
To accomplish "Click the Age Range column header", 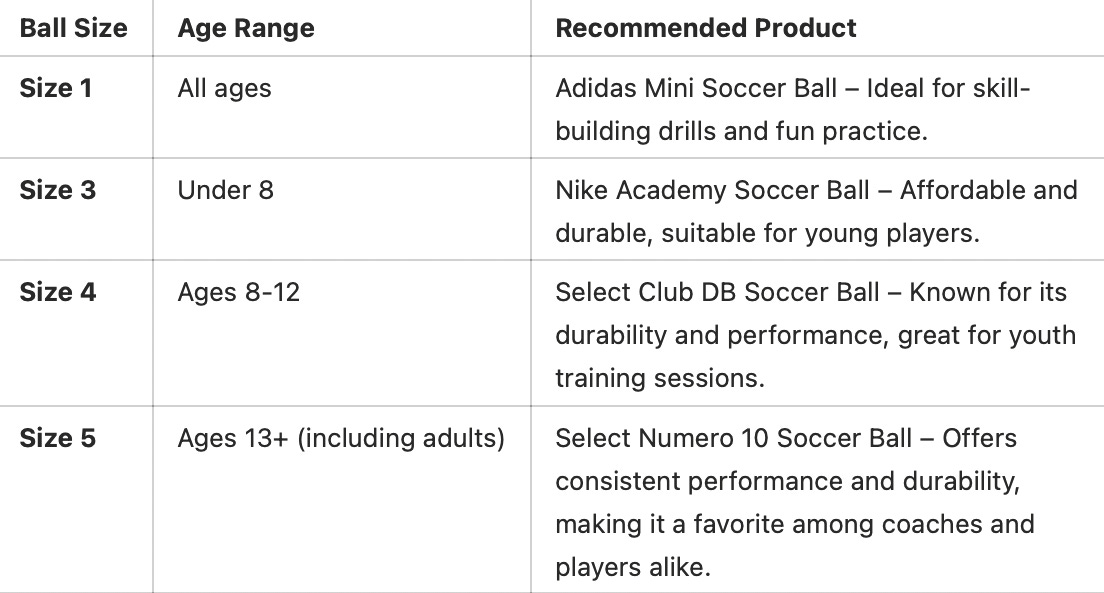I will click(x=245, y=28).
